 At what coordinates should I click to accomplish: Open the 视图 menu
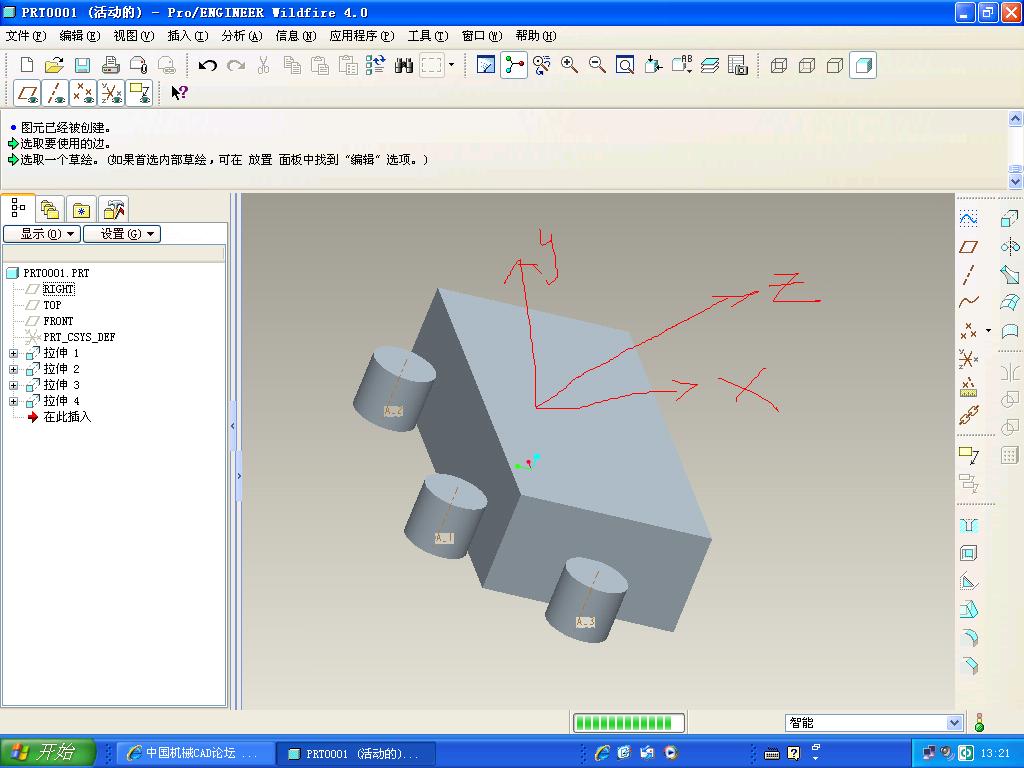coord(133,36)
